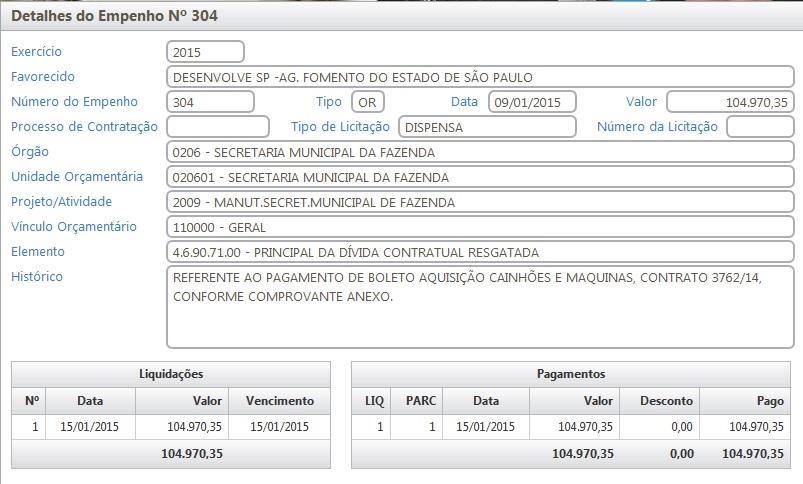Click the Tipo de Licitação field DISPENSA
Screen dimensions: 803x484
[x=487, y=127]
